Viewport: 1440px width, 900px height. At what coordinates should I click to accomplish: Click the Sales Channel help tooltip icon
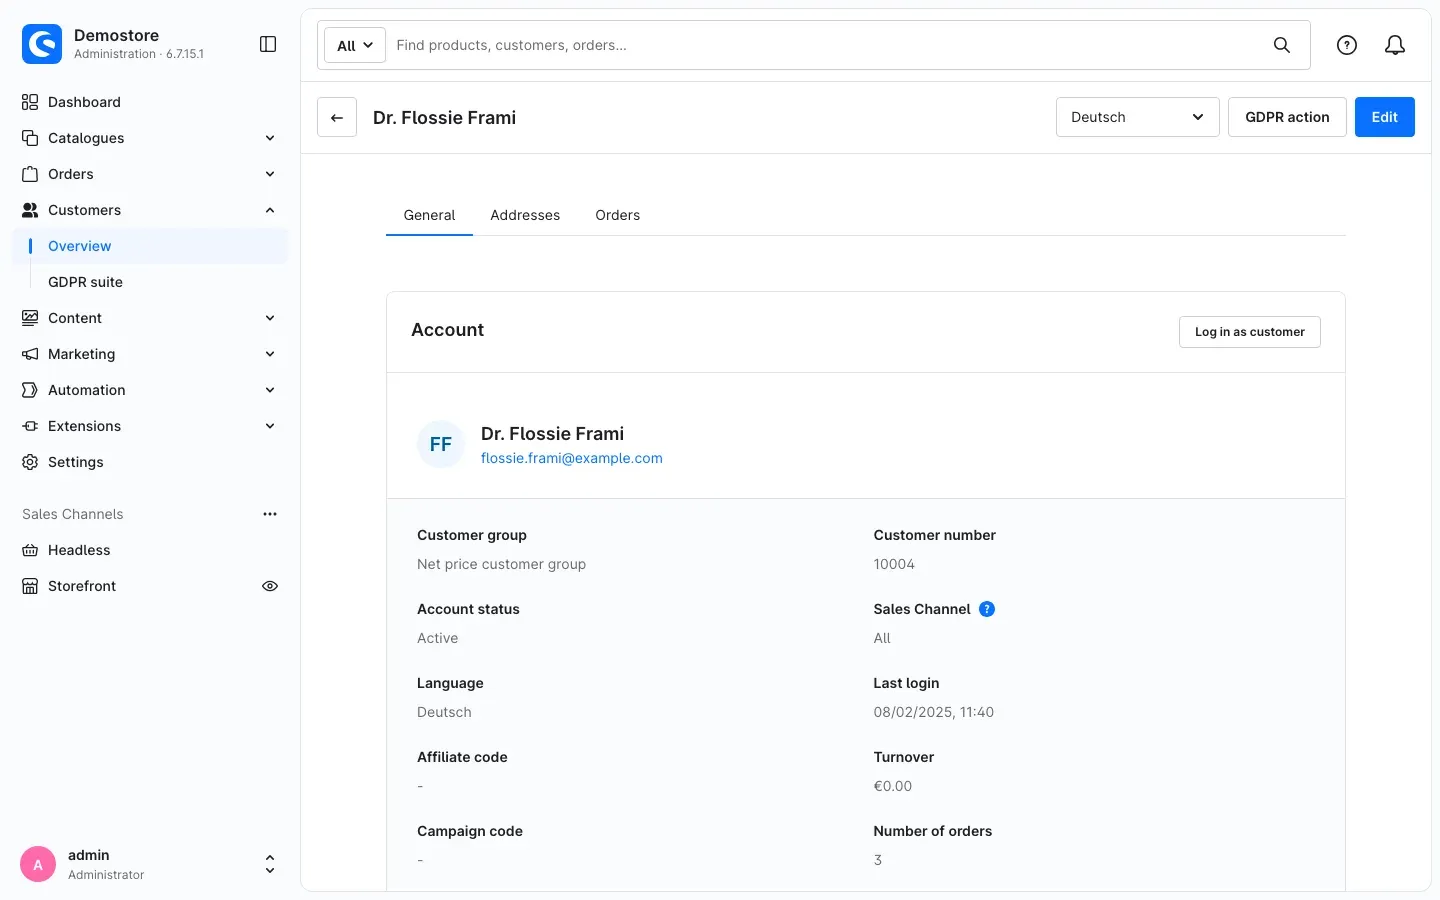point(987,609)
